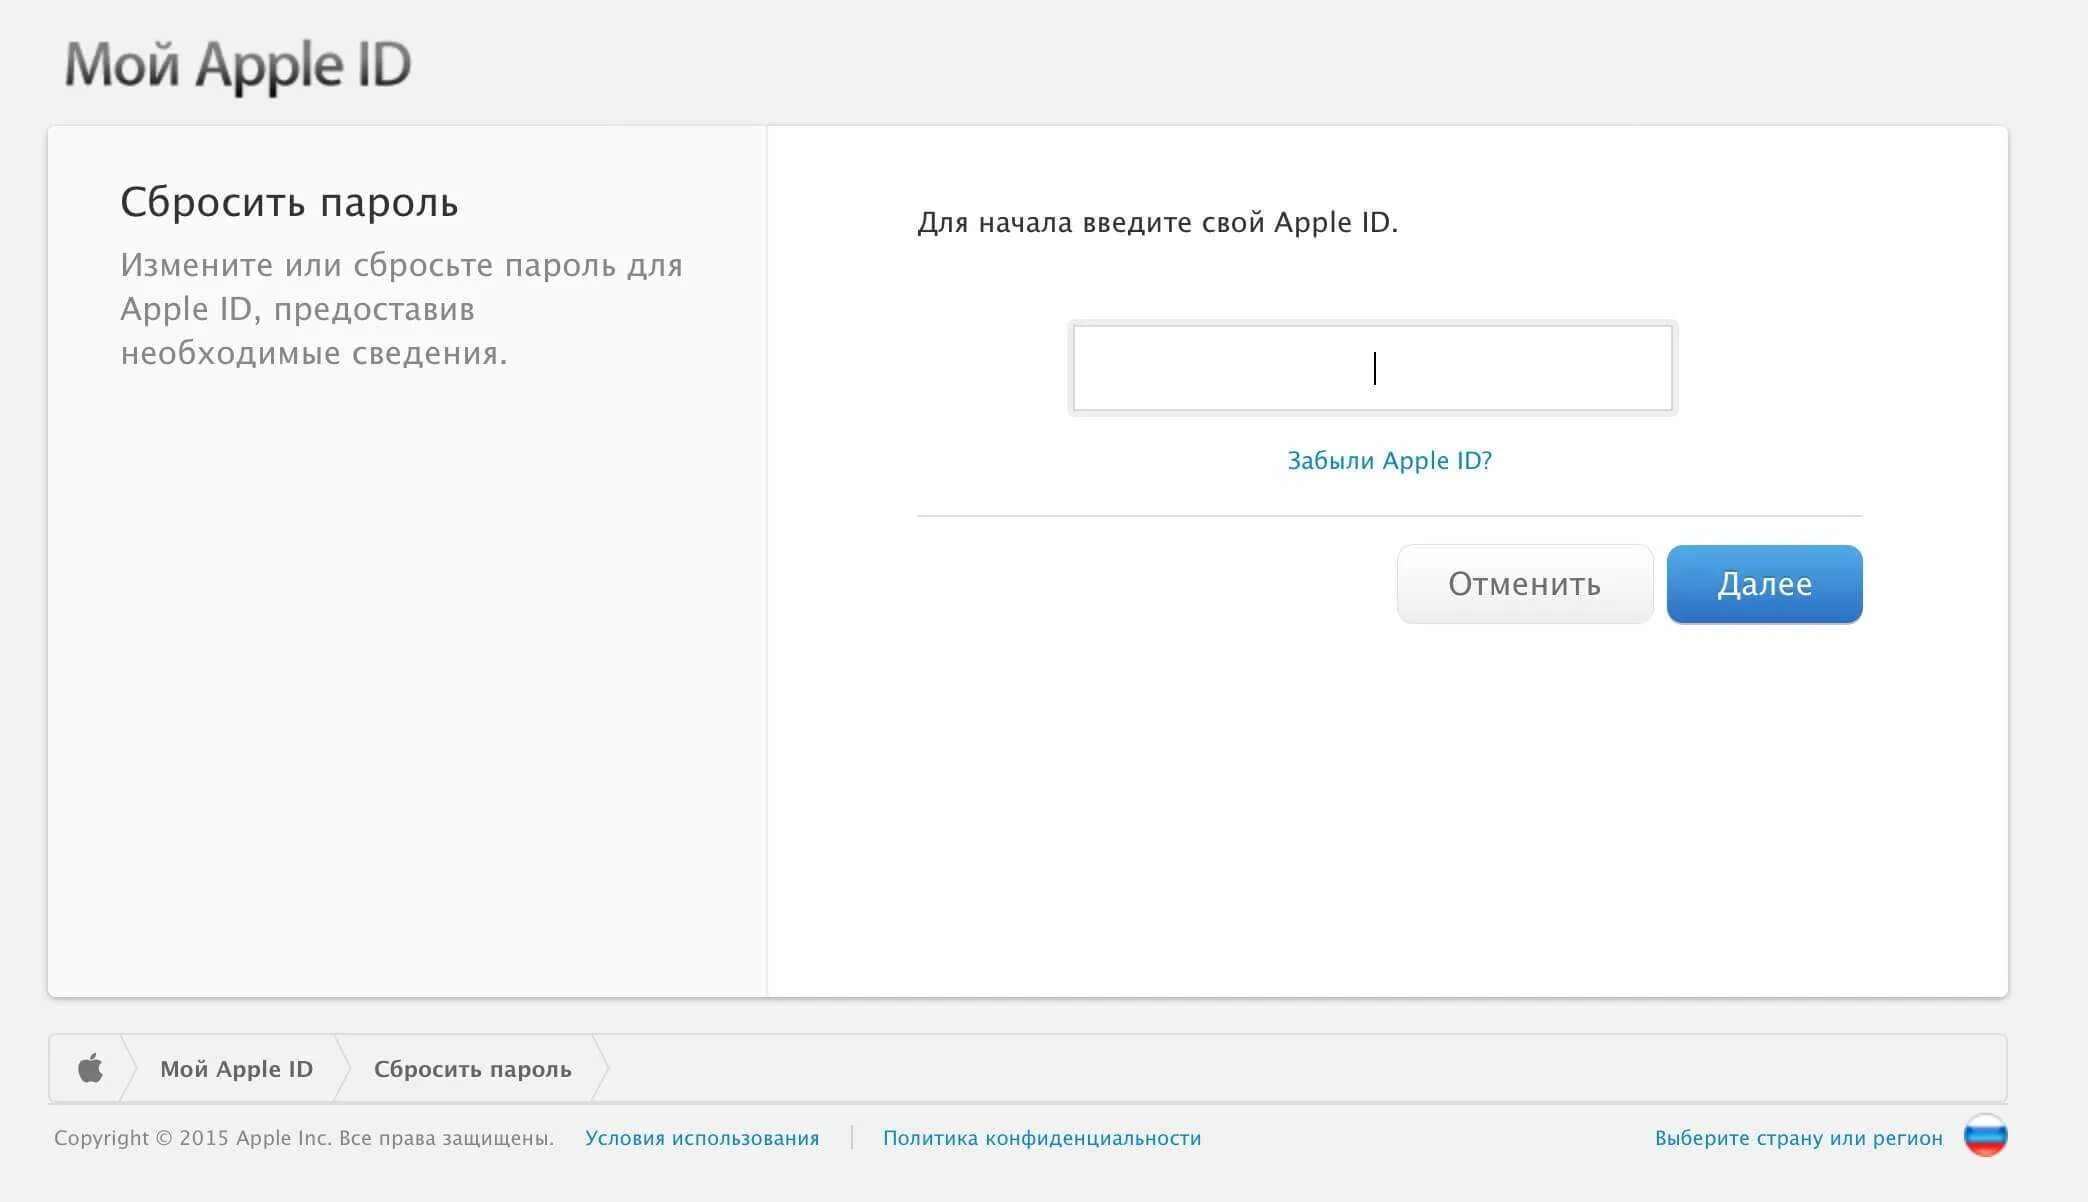Click the Apple logo in breadcrumb bar
This screenshot has height=1202, width=2088.
(x=90, y=1068)
